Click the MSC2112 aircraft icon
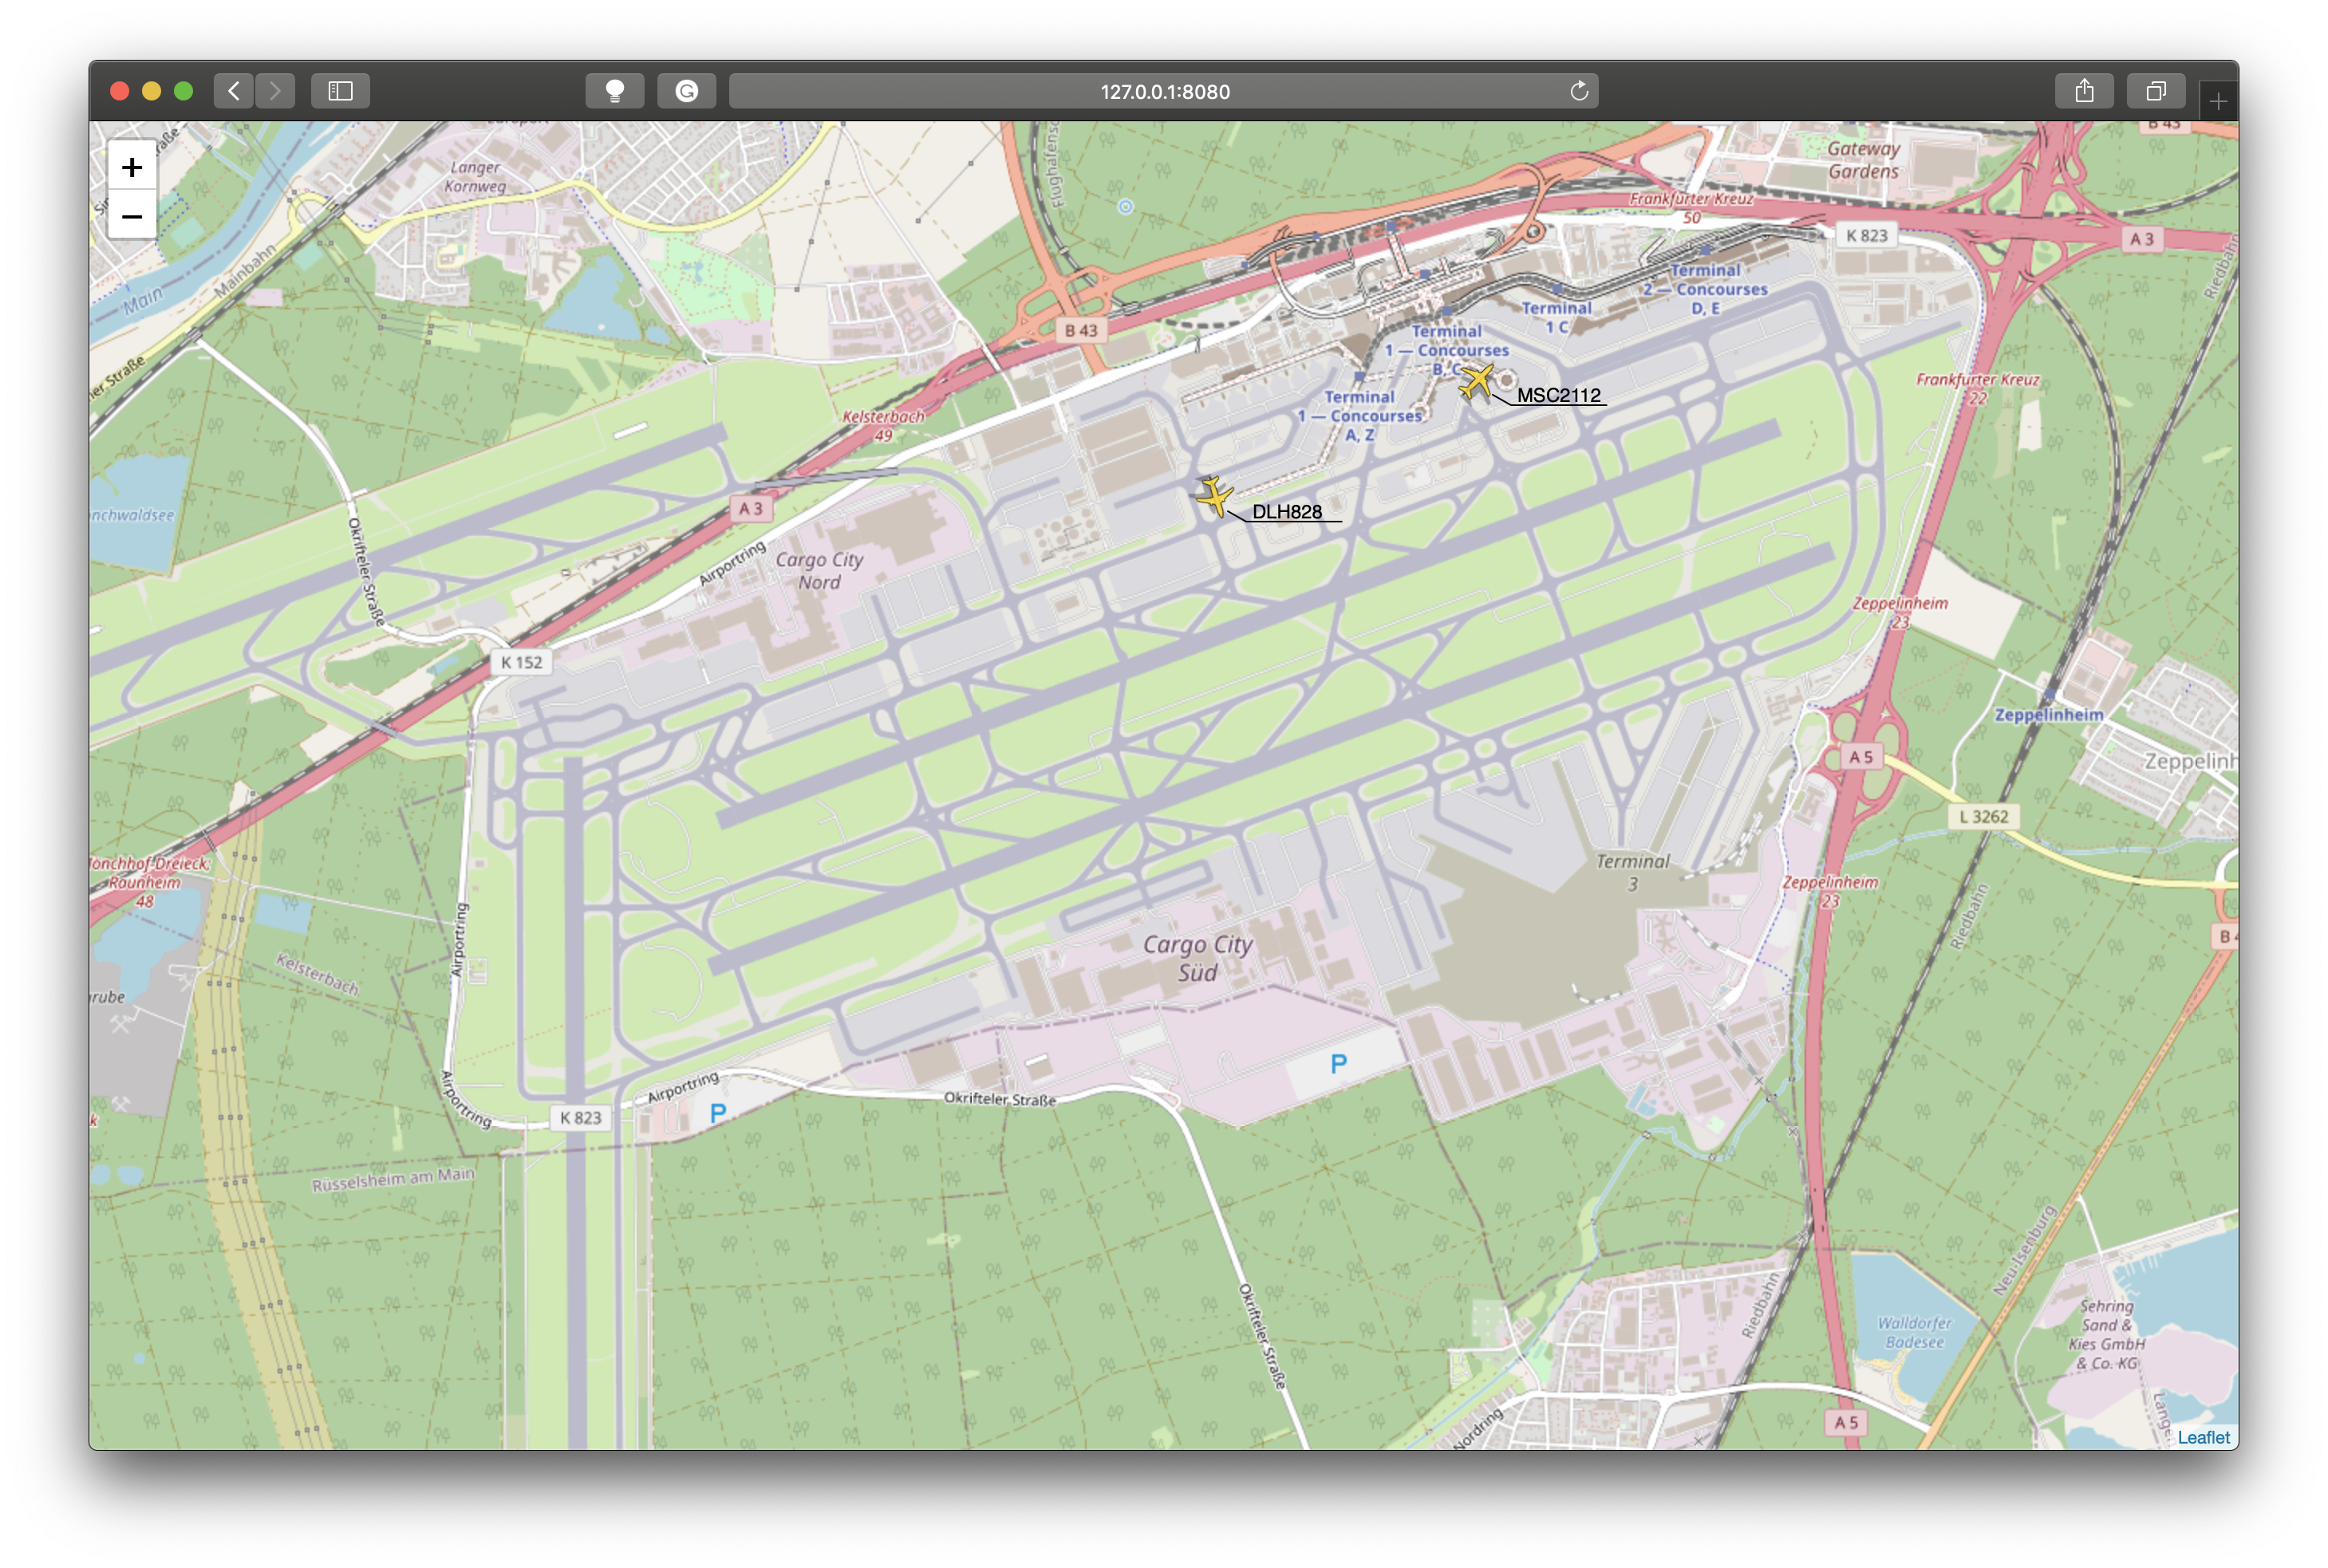This screenshot has height=1568, width=2328. click(1476, 381)
